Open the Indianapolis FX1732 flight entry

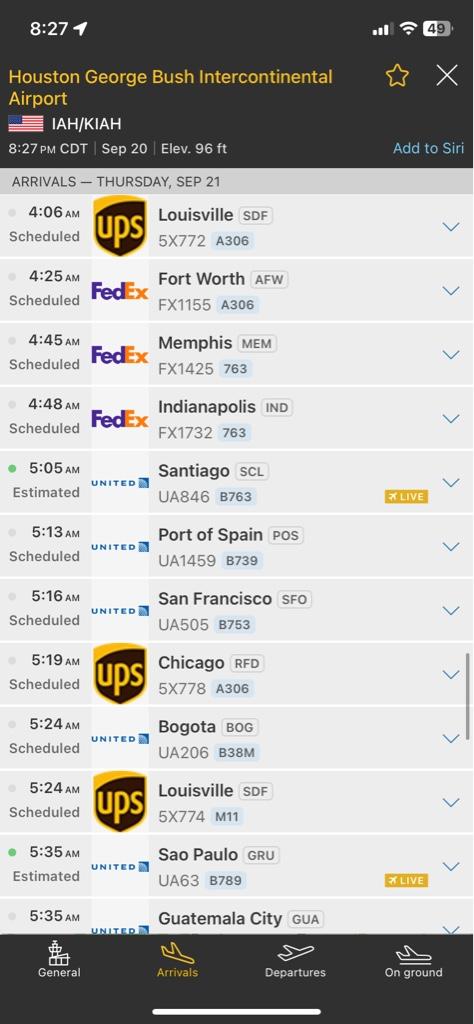click(x=237, y=419)
